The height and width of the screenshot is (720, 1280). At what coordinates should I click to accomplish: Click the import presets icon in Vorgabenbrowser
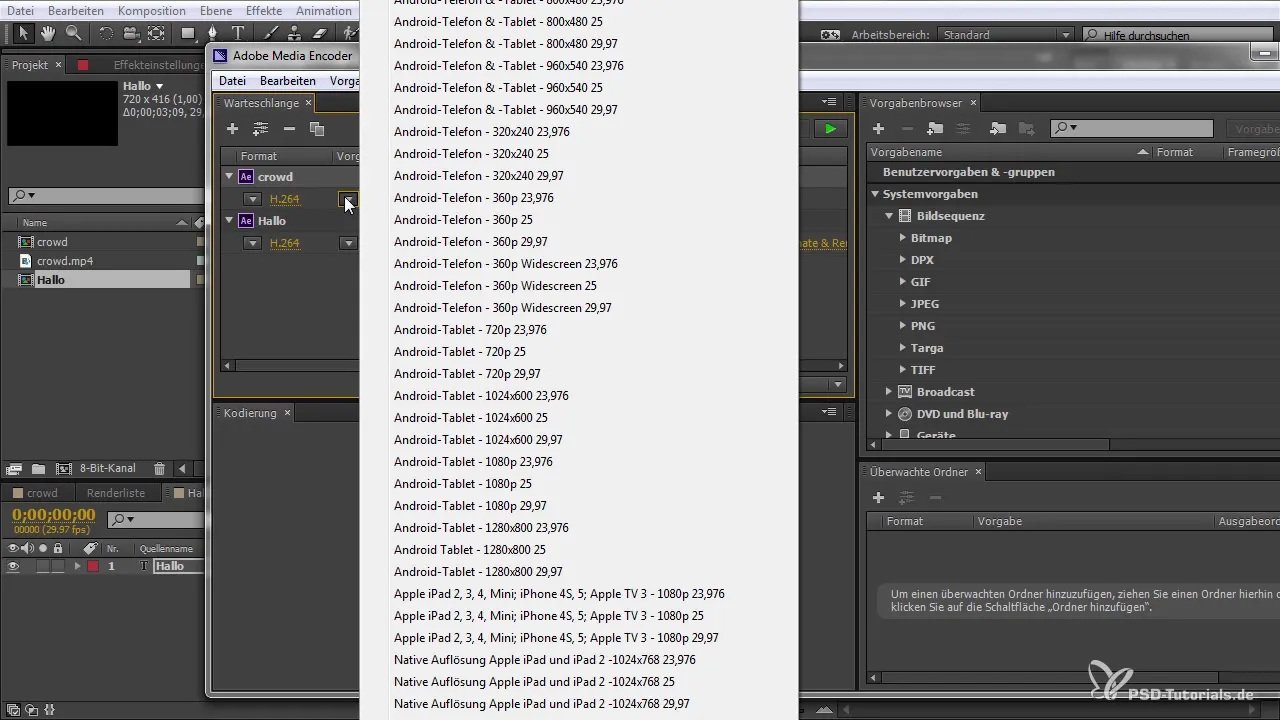click(x=997, y=129)
